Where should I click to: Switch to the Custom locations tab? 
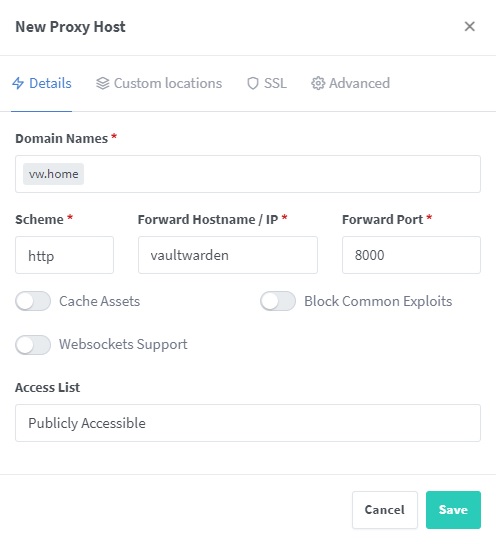[168, 83]
